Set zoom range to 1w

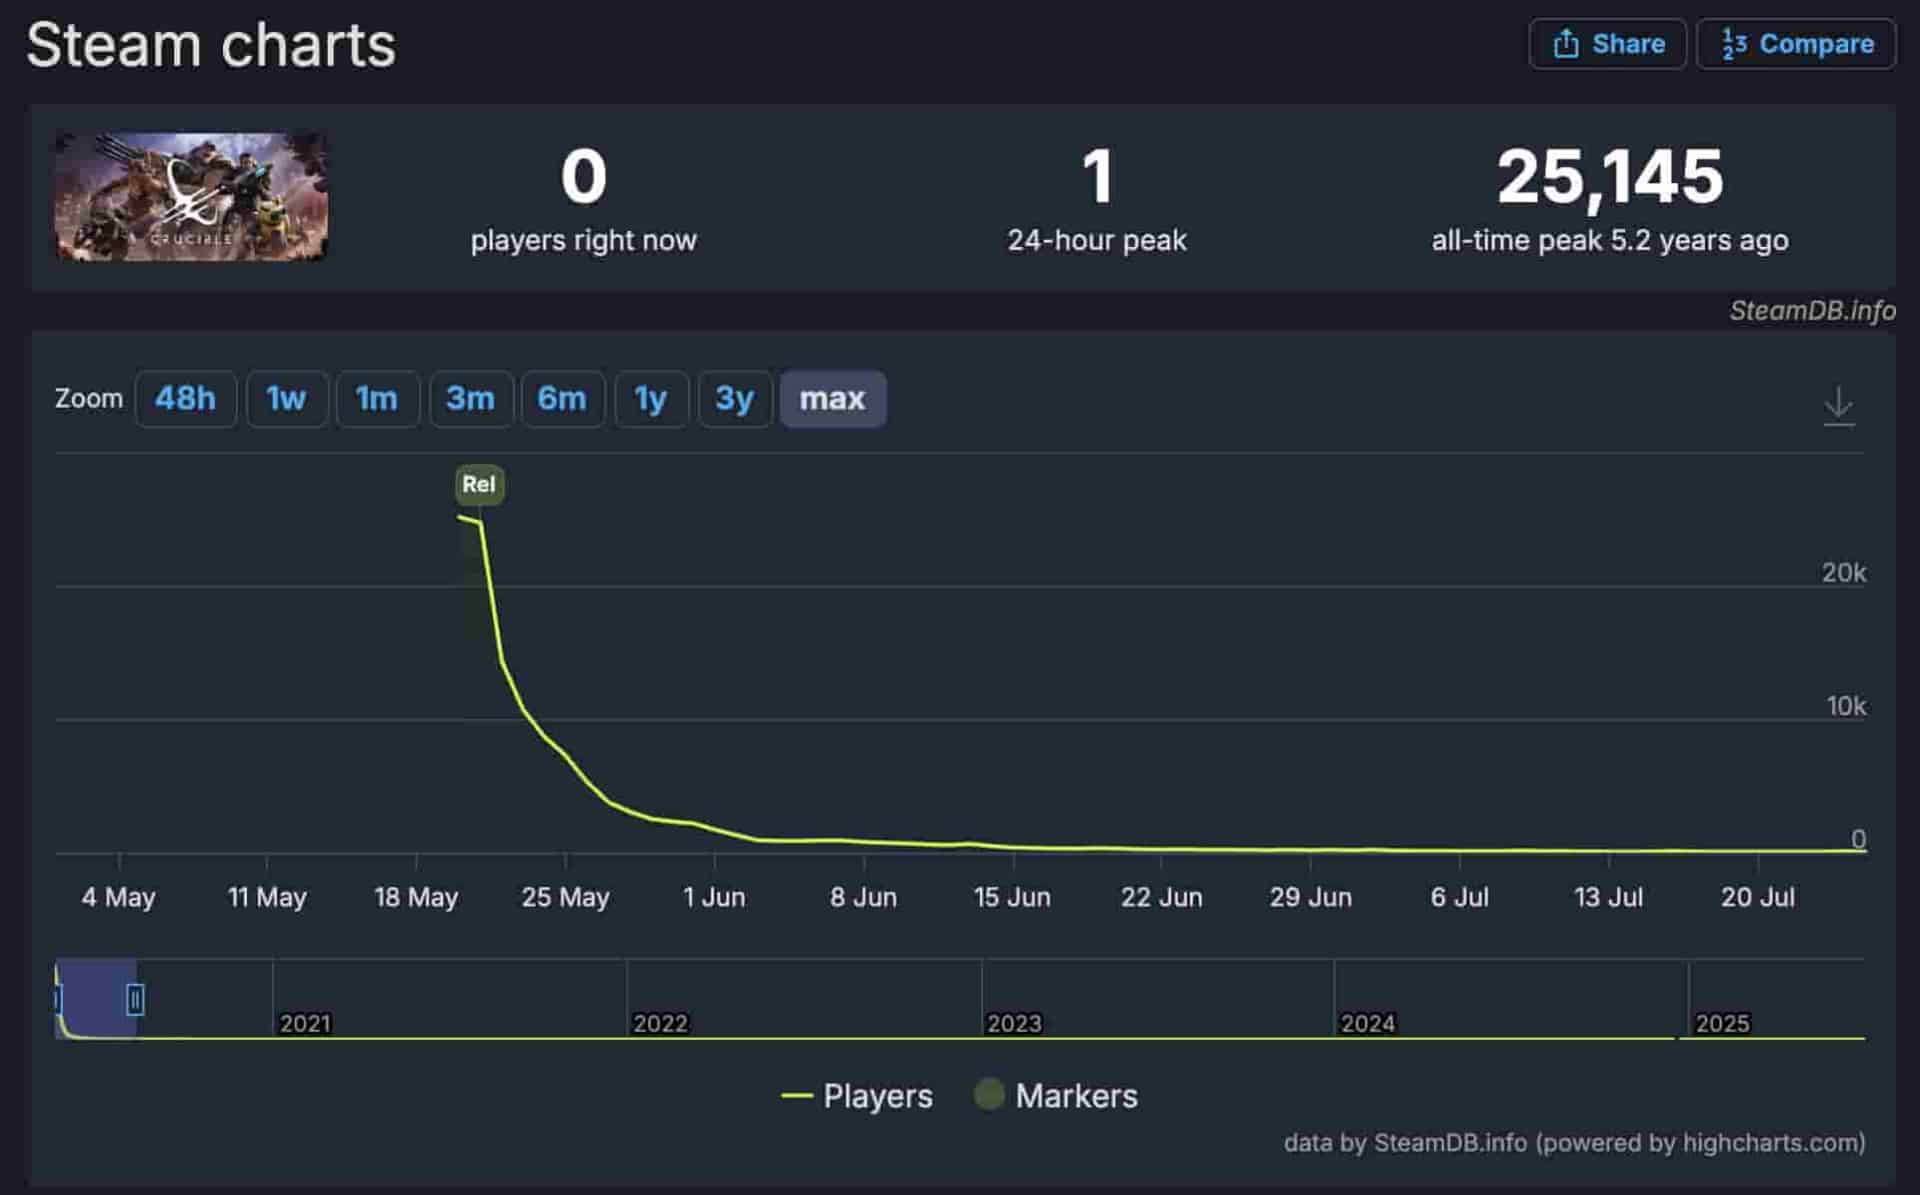click(x=287, y=399)
